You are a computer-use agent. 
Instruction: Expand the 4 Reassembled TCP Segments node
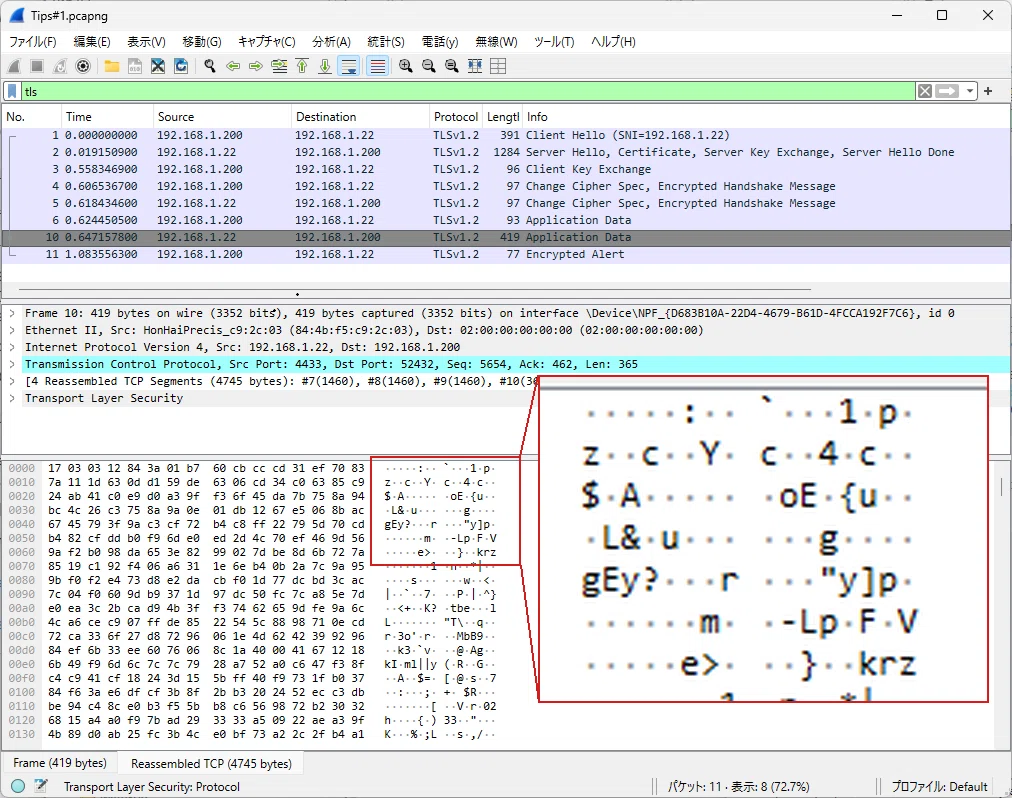(12, 381)
